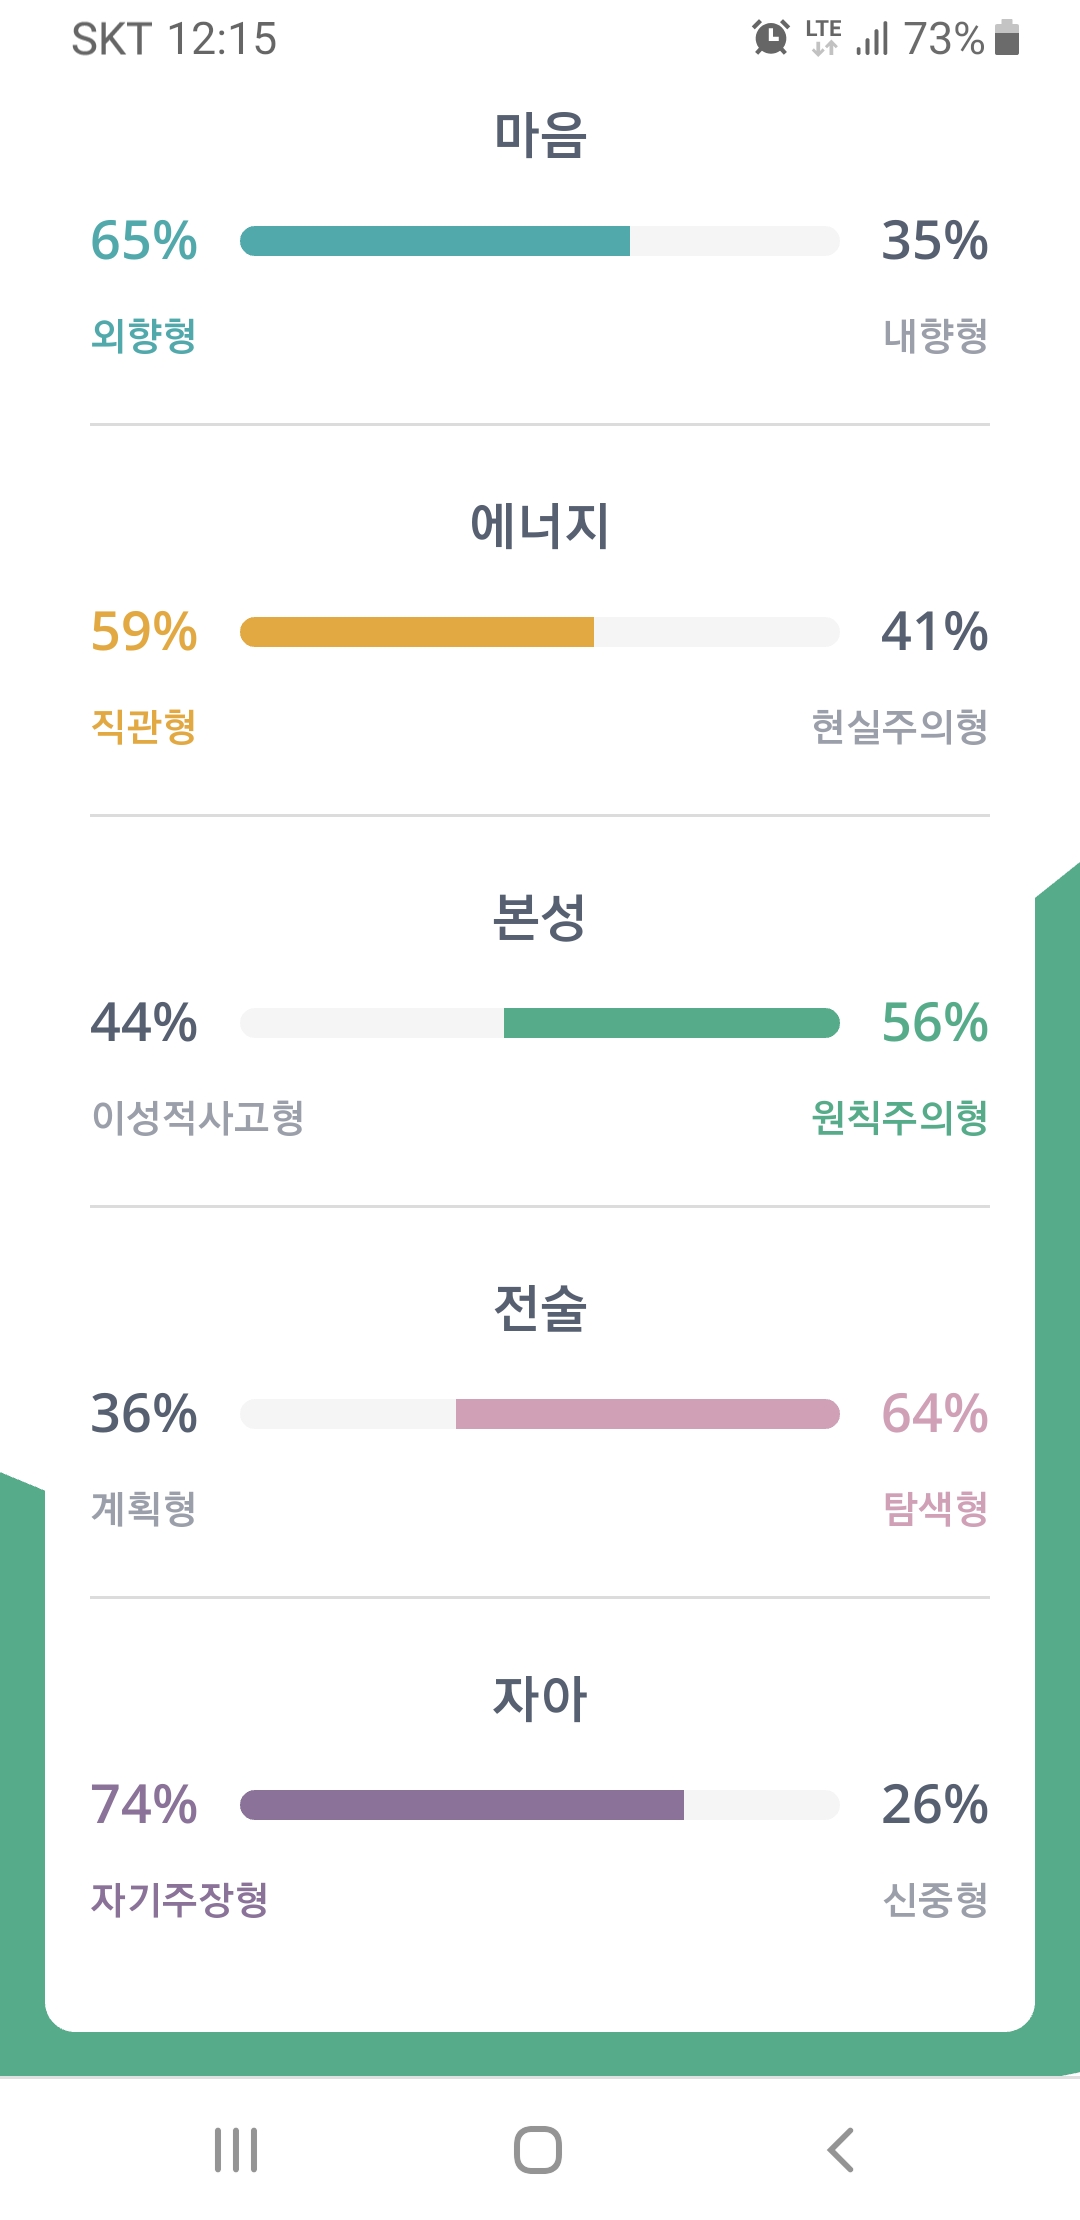Click the pink 전술 progress bar
This screenshot has width=1080, height=2220.
pyautogui.click(x=540, y=1414)
